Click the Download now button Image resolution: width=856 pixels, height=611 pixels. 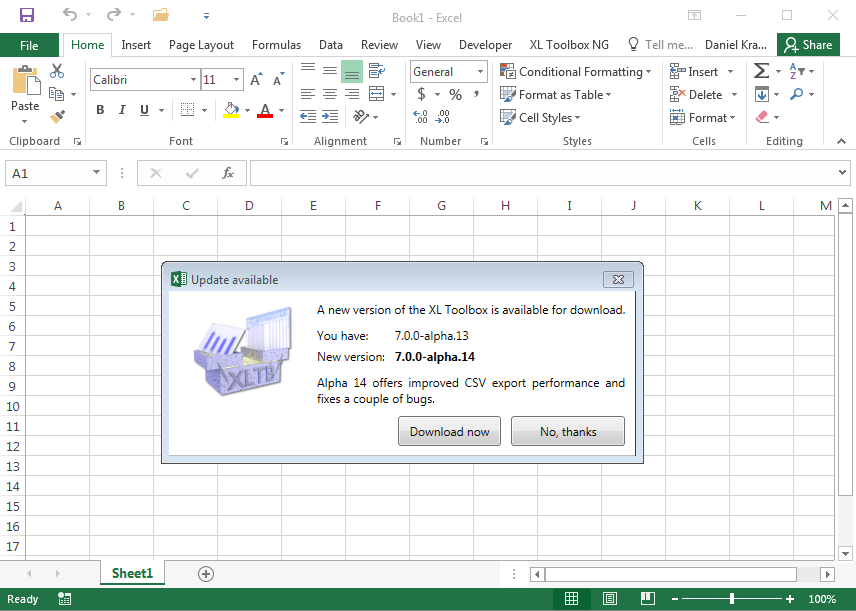[x=449, y=431]
